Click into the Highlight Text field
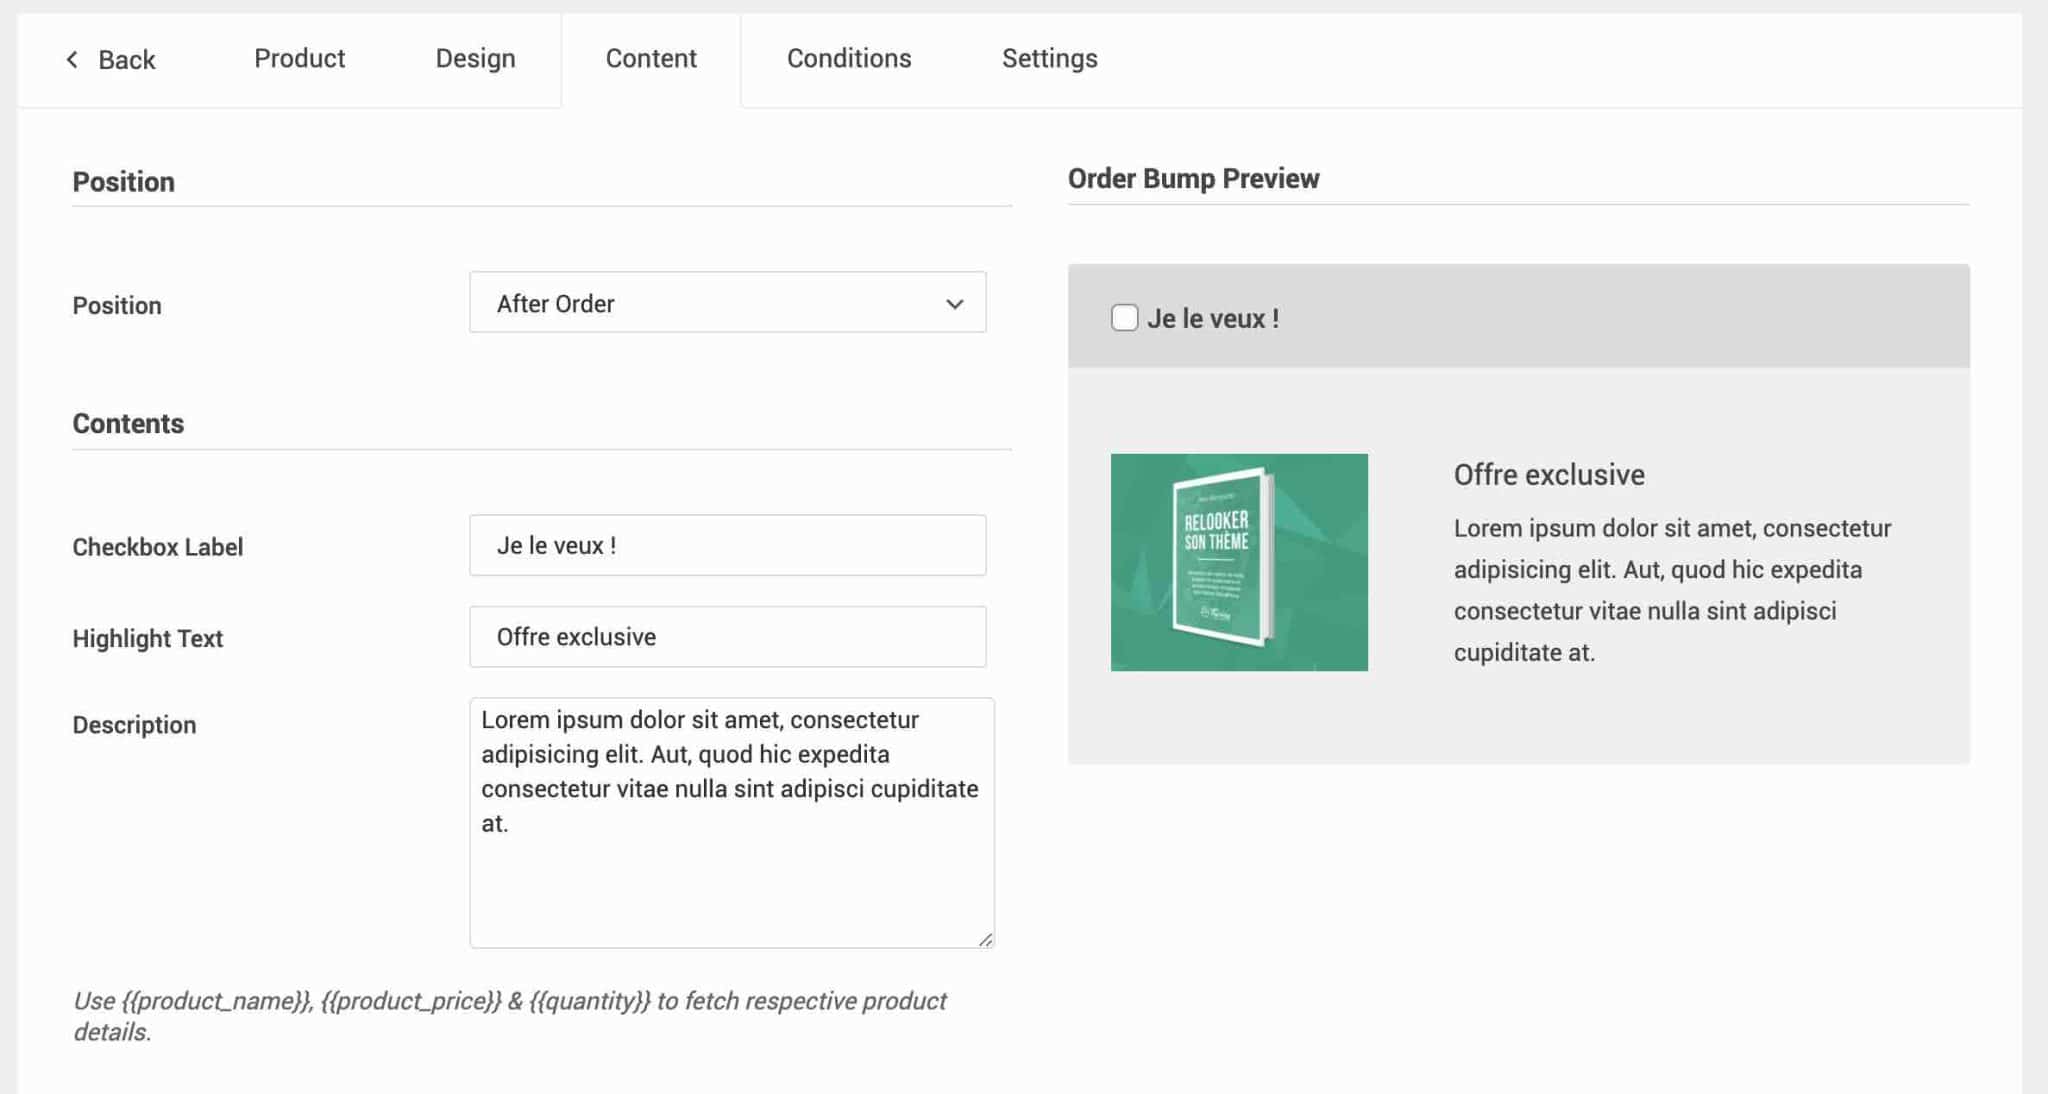Image resolution: width=2048 pixels, height=1094 pixels. (727, 637)
